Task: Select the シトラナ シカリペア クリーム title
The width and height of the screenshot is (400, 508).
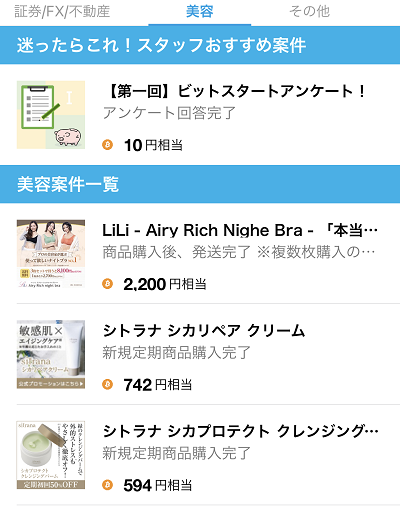Action: click(204, 331)
